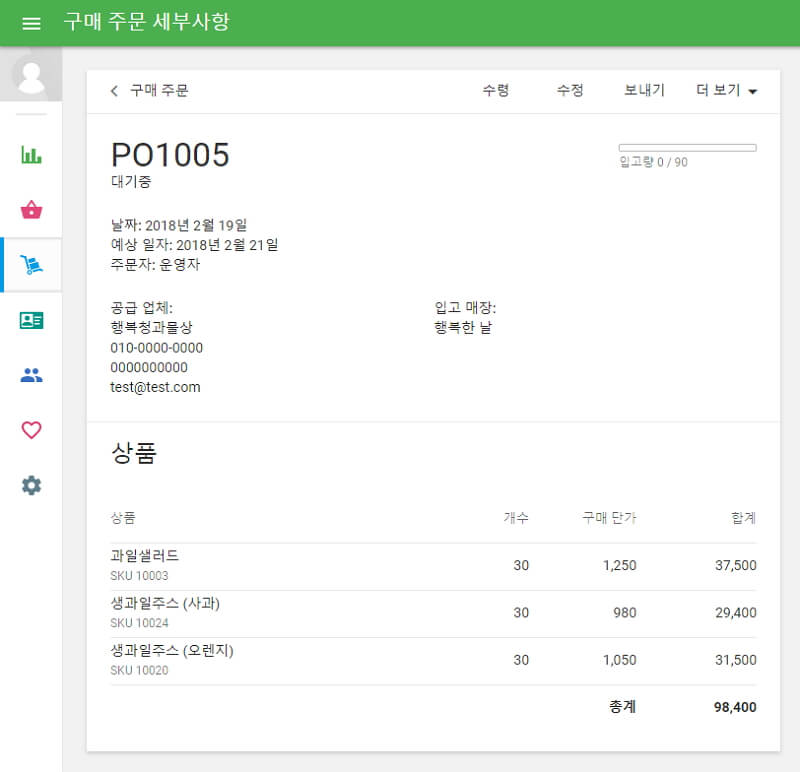Select the favorites heart icon

[31, 430]
